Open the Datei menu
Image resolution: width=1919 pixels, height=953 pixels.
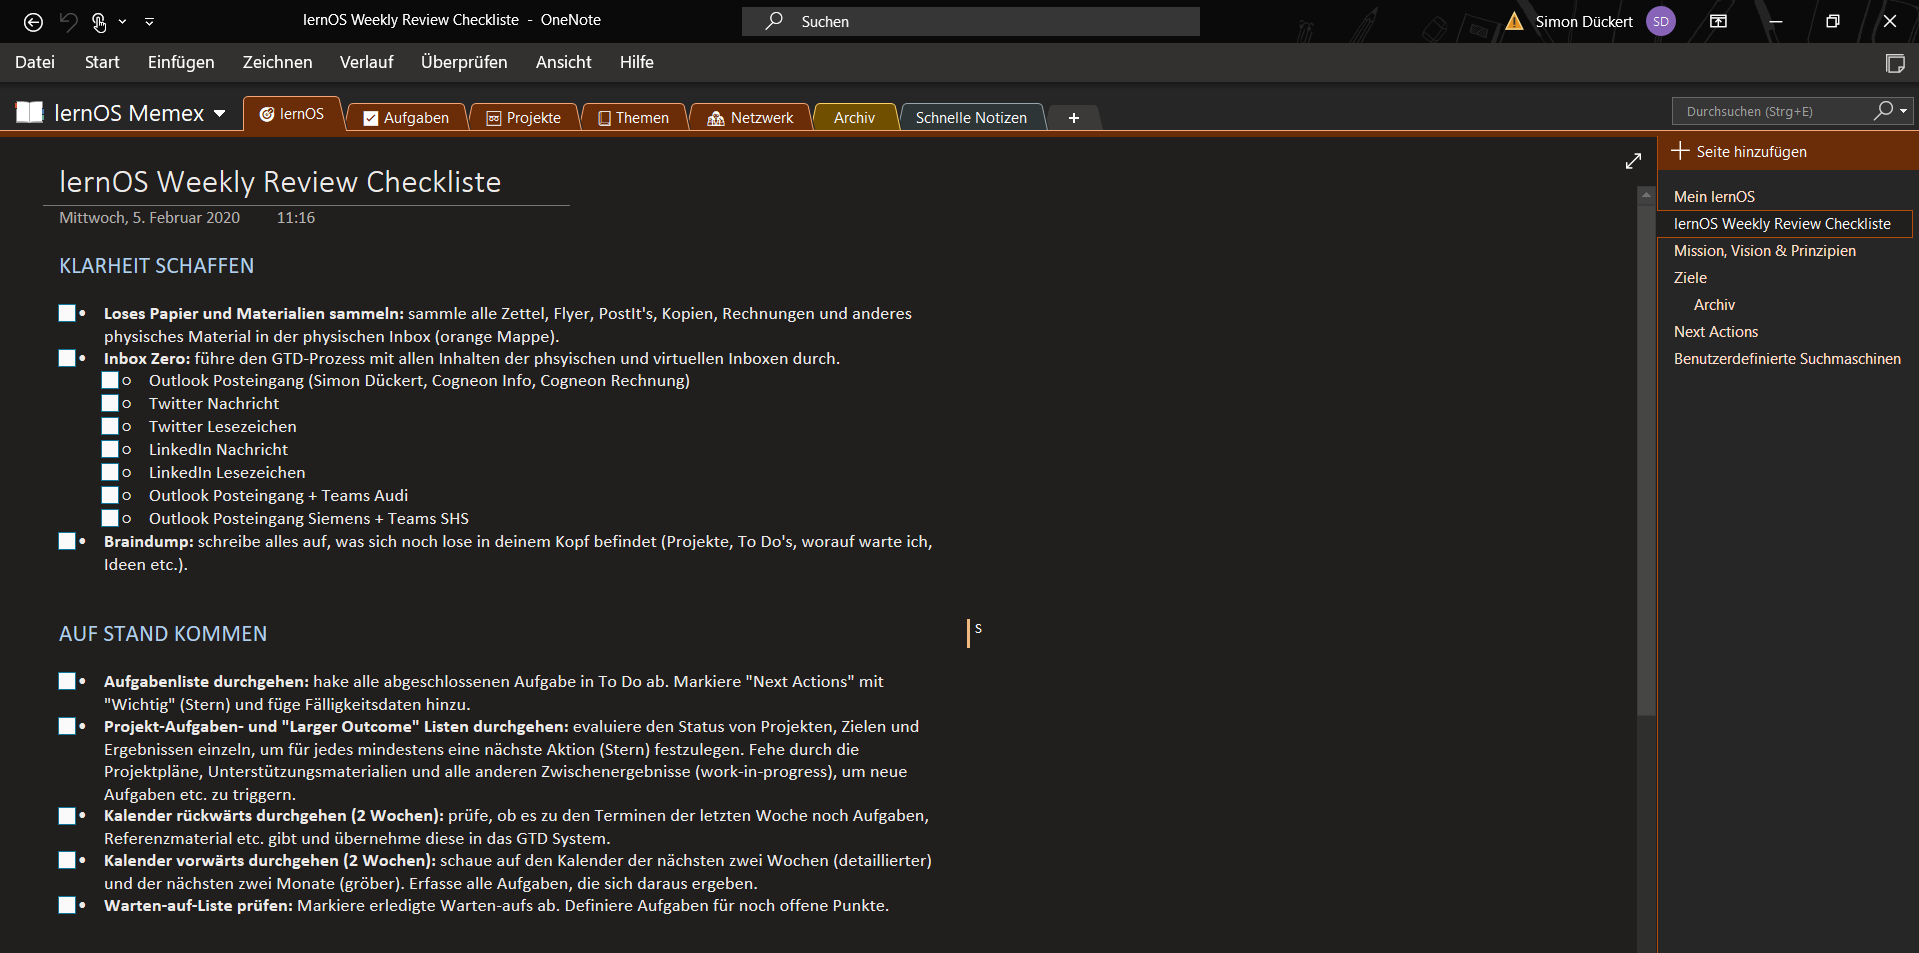point(35,62)
